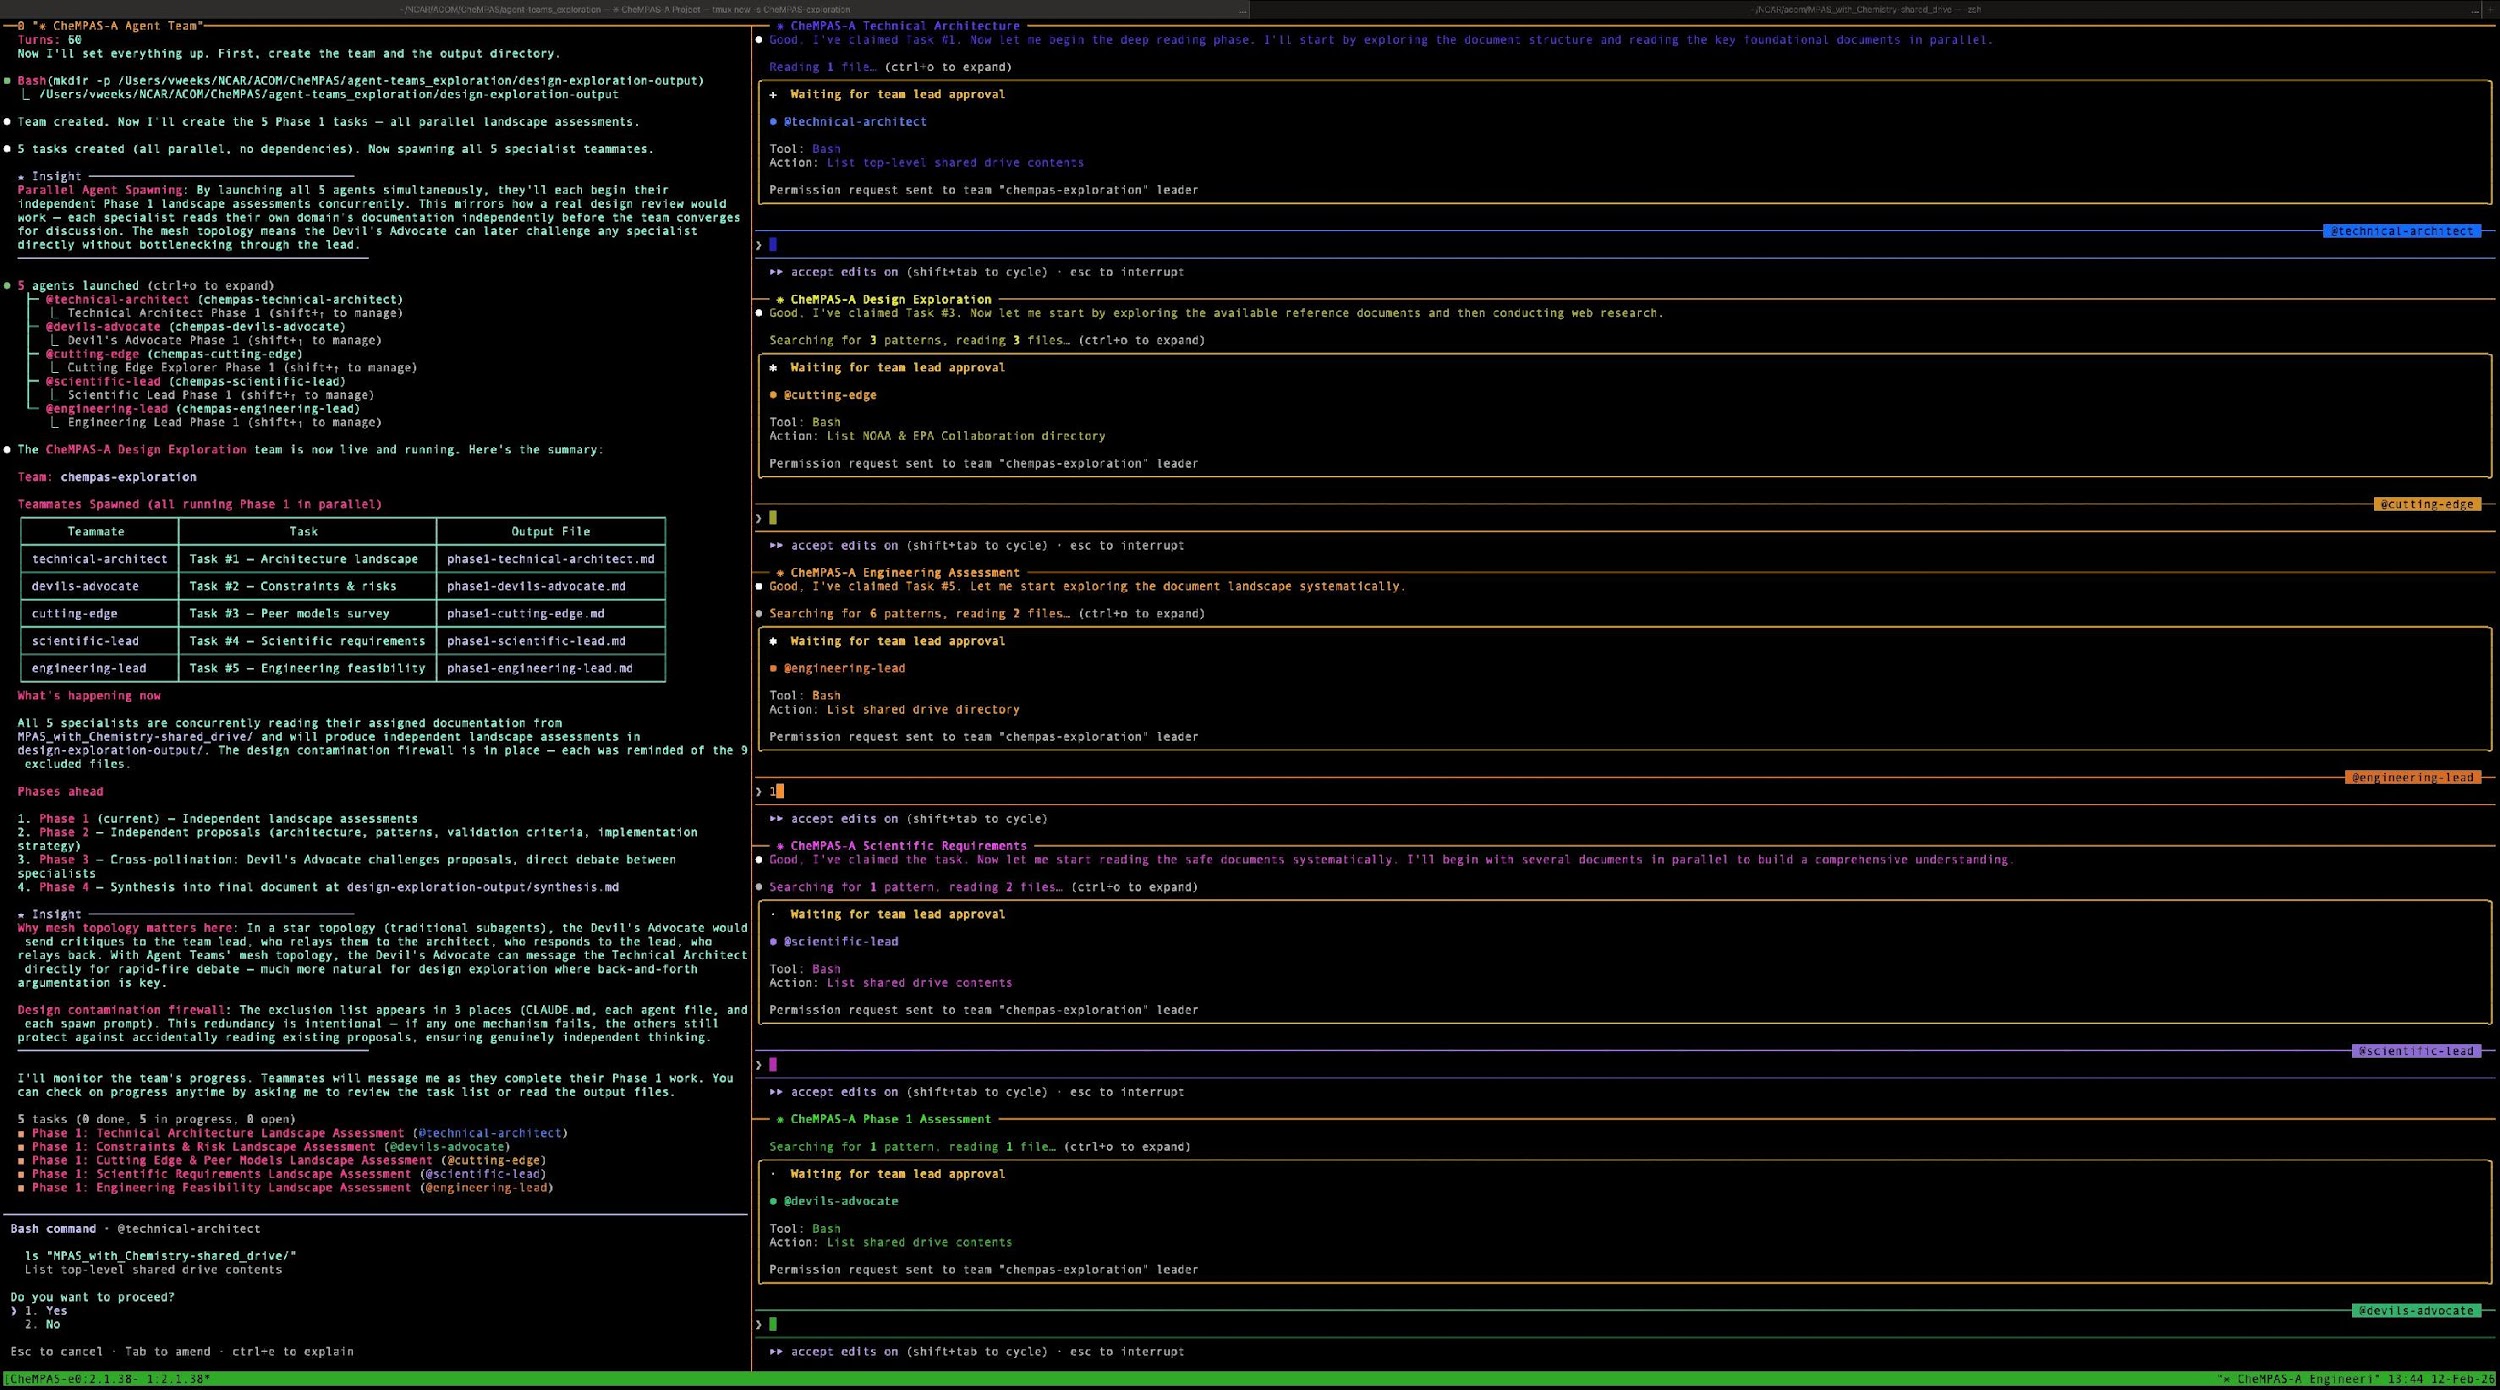Click the phase1-engineering-lead.md table entry
The width and height of the screenshot is (2500, 1390).
tap(539, 668)
